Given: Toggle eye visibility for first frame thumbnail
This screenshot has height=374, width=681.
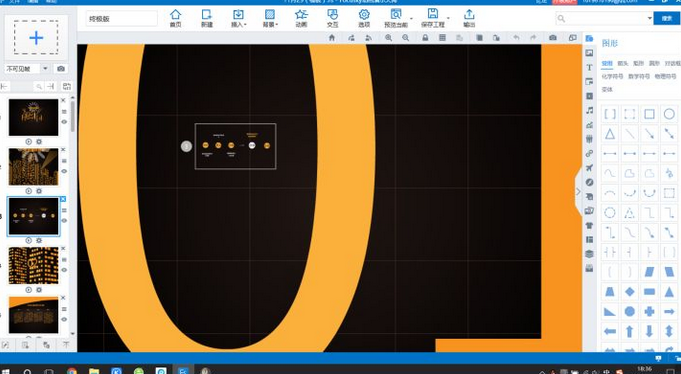Looking at the screenshot, I should click(64, 122).
